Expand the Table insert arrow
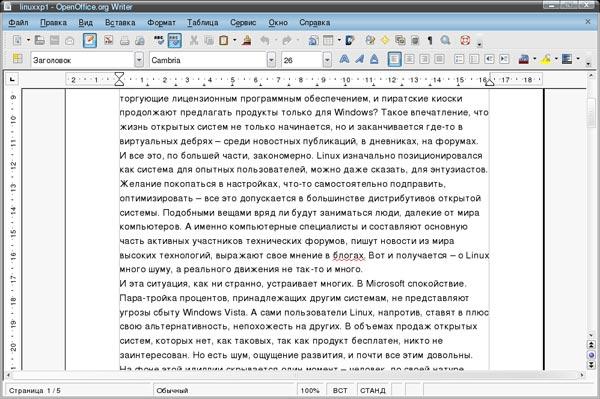The height and width of the screenshot is (399, 600). 339,40
